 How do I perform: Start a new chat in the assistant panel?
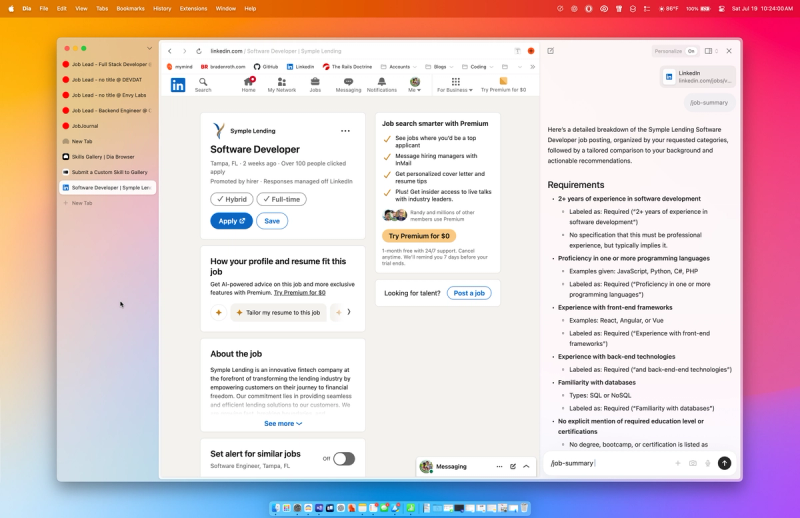(551, 51)
